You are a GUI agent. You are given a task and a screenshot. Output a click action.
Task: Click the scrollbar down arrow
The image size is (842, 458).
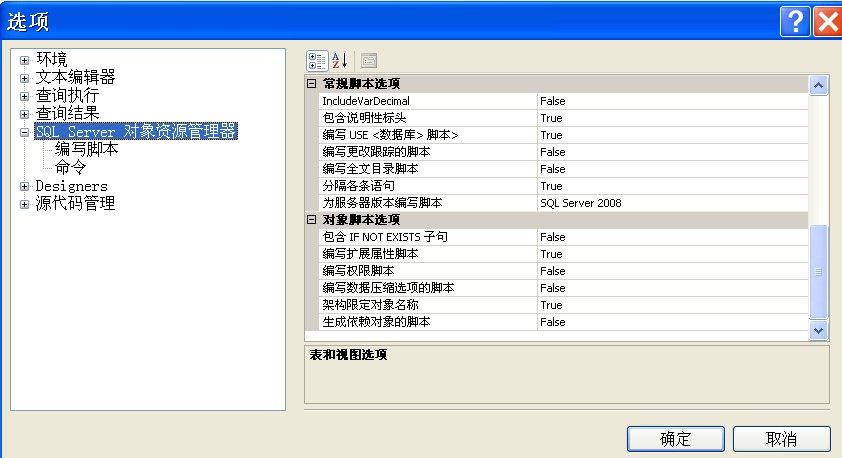coord(818,331)
